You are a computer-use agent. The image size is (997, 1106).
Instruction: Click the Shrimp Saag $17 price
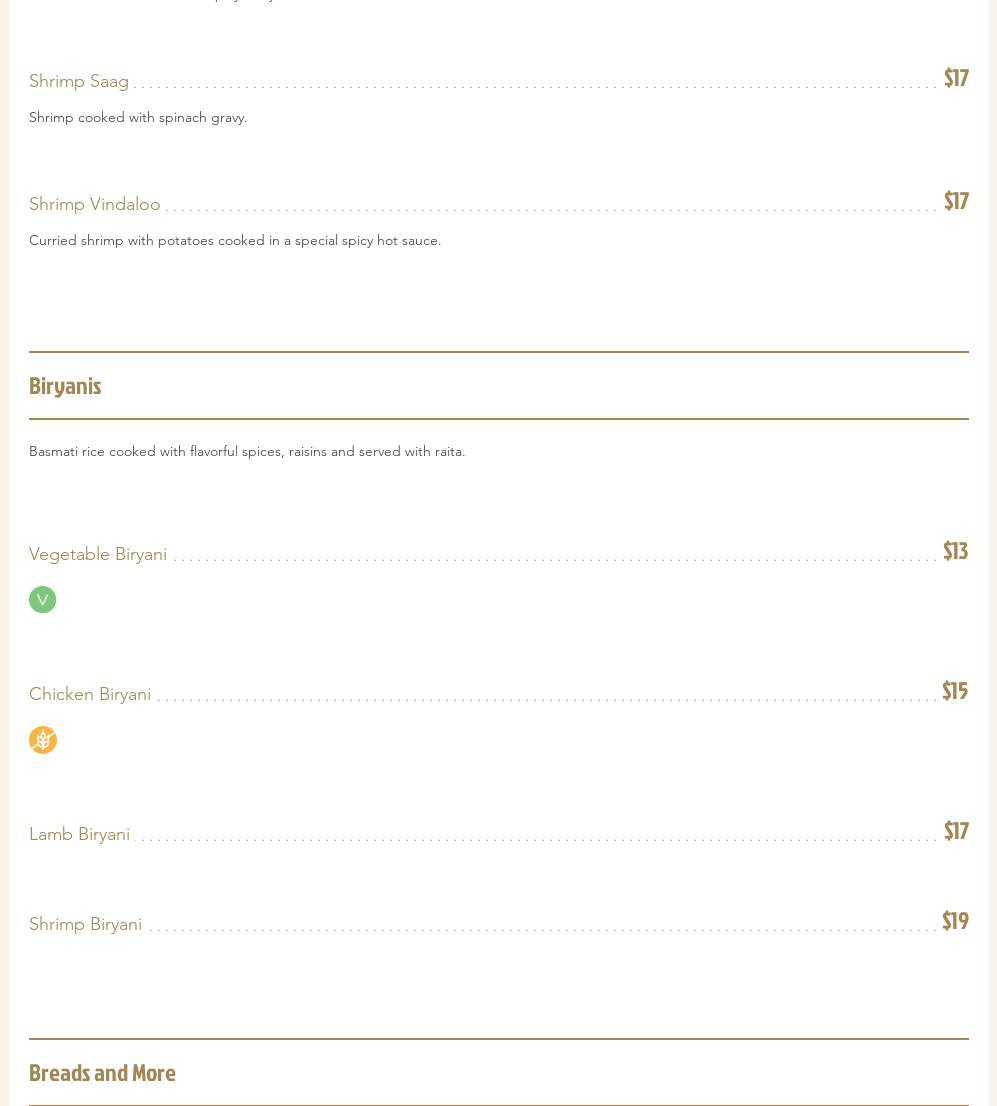(956, 78)
